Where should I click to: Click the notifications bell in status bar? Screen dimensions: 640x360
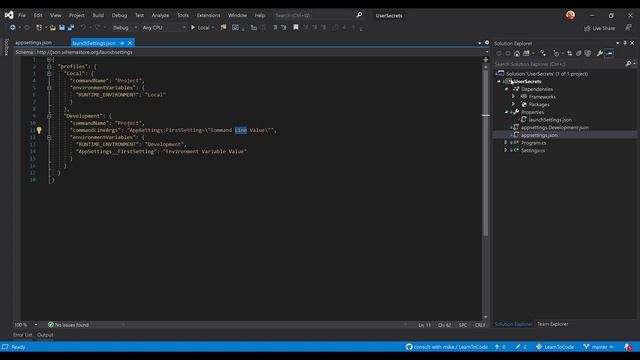(628, 347)
